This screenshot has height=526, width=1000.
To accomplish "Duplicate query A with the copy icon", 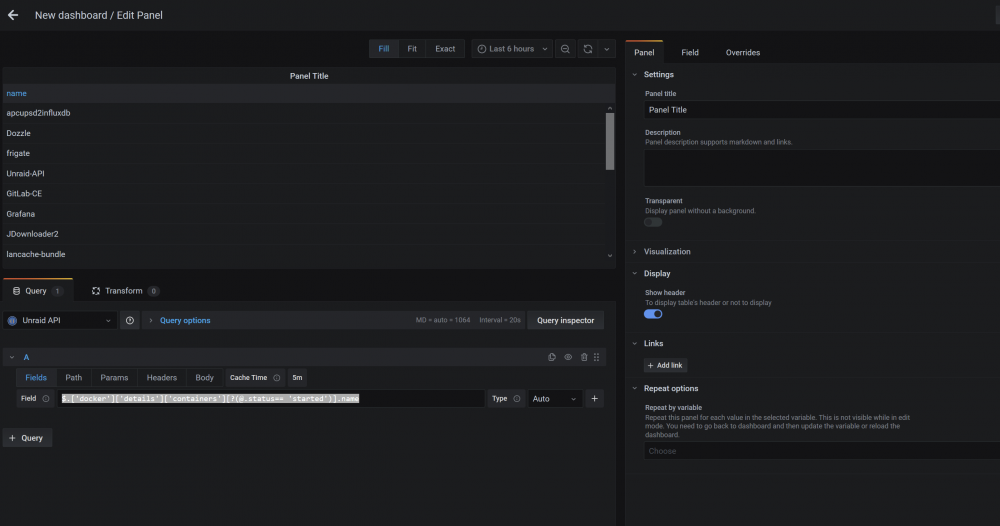I will click(552, 358).
